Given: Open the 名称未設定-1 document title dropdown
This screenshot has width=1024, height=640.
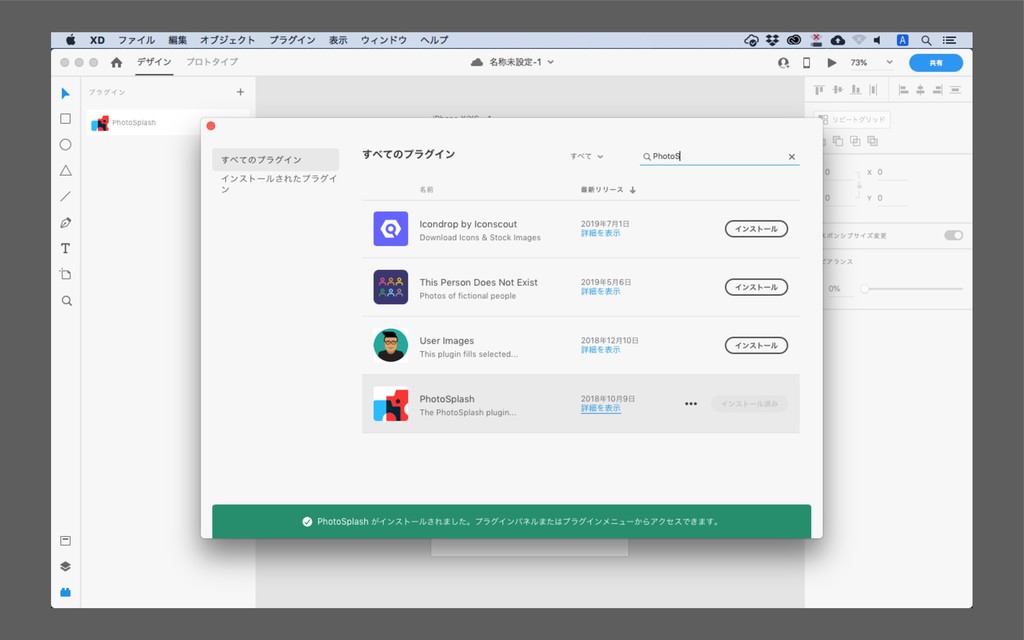Looking at the screenshot, I should point(513,62).
